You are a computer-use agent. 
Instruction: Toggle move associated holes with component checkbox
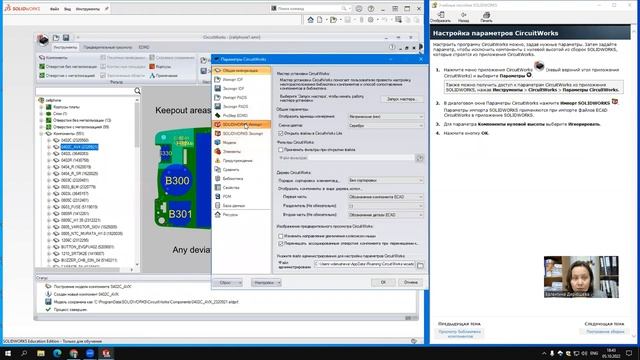[x=280, y=244]
